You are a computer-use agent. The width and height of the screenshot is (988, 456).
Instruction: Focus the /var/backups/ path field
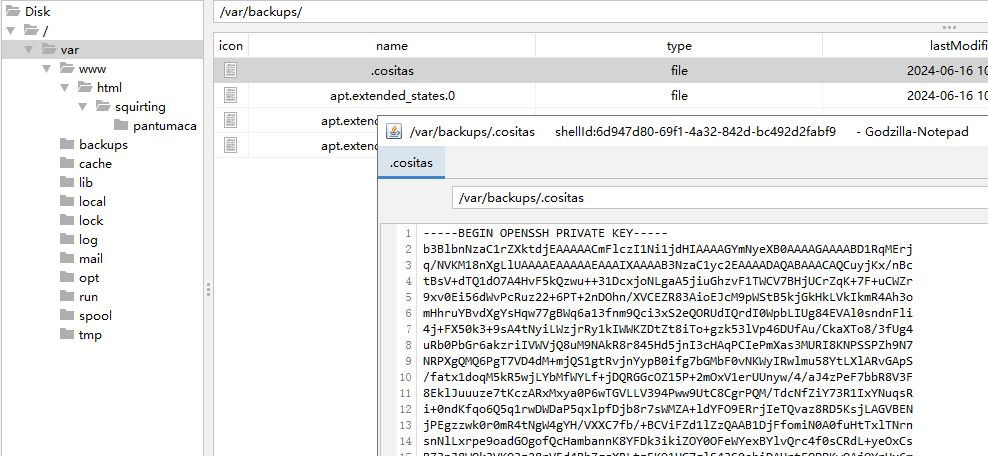pos(600,12)
